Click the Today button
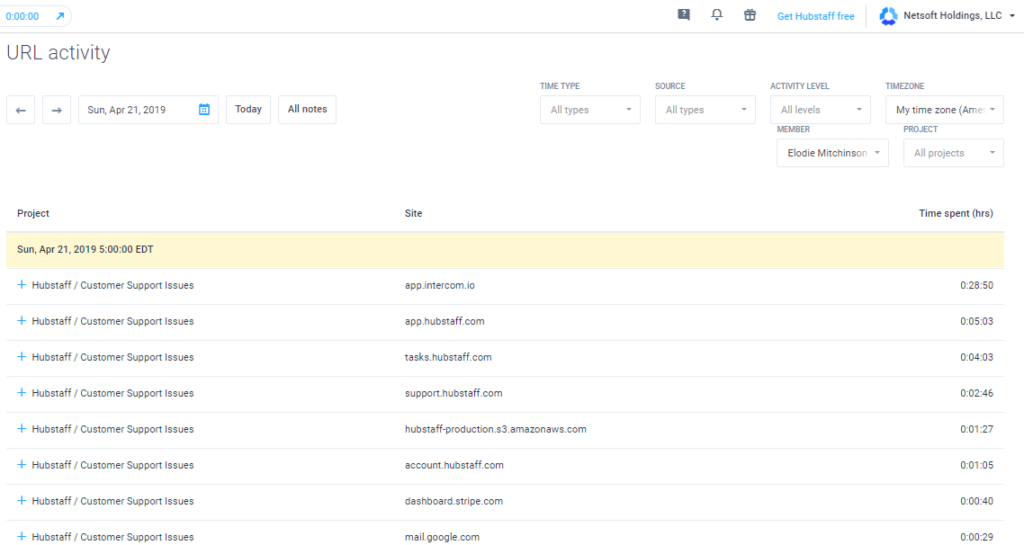 tap(248, 110)
